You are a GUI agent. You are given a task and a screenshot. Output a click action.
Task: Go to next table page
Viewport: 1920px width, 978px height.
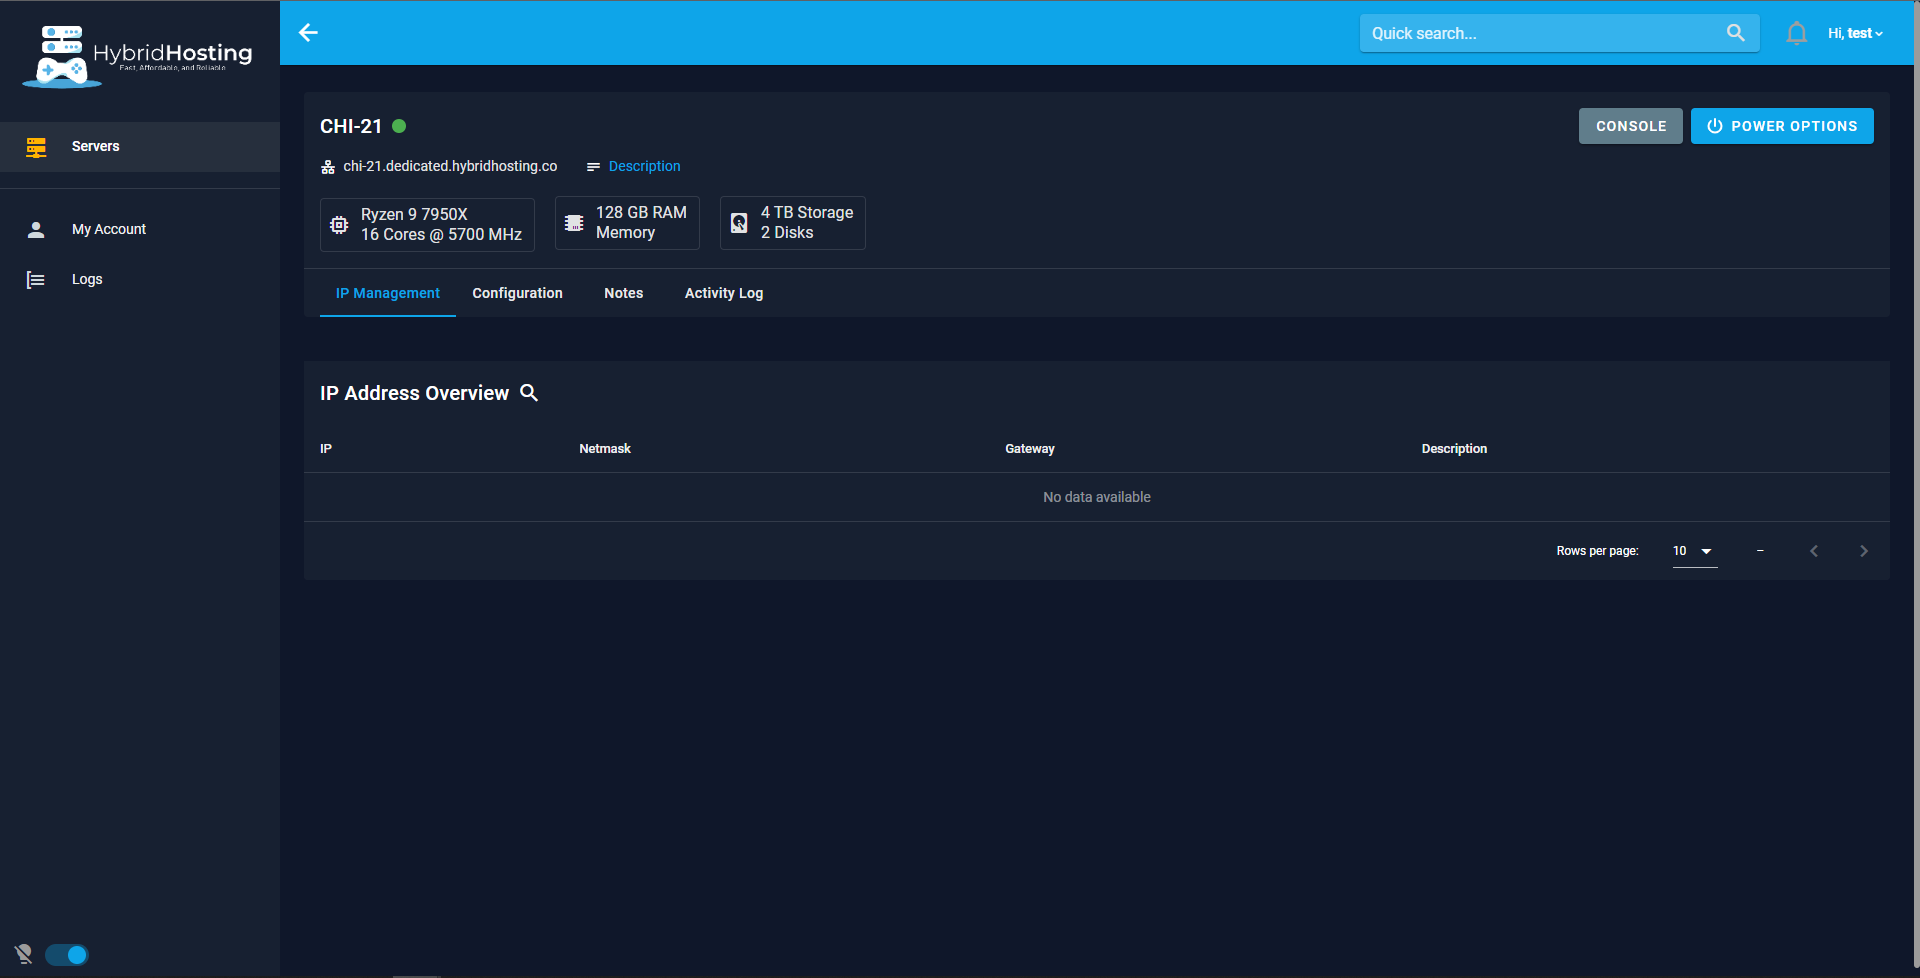pos(1864,551)
